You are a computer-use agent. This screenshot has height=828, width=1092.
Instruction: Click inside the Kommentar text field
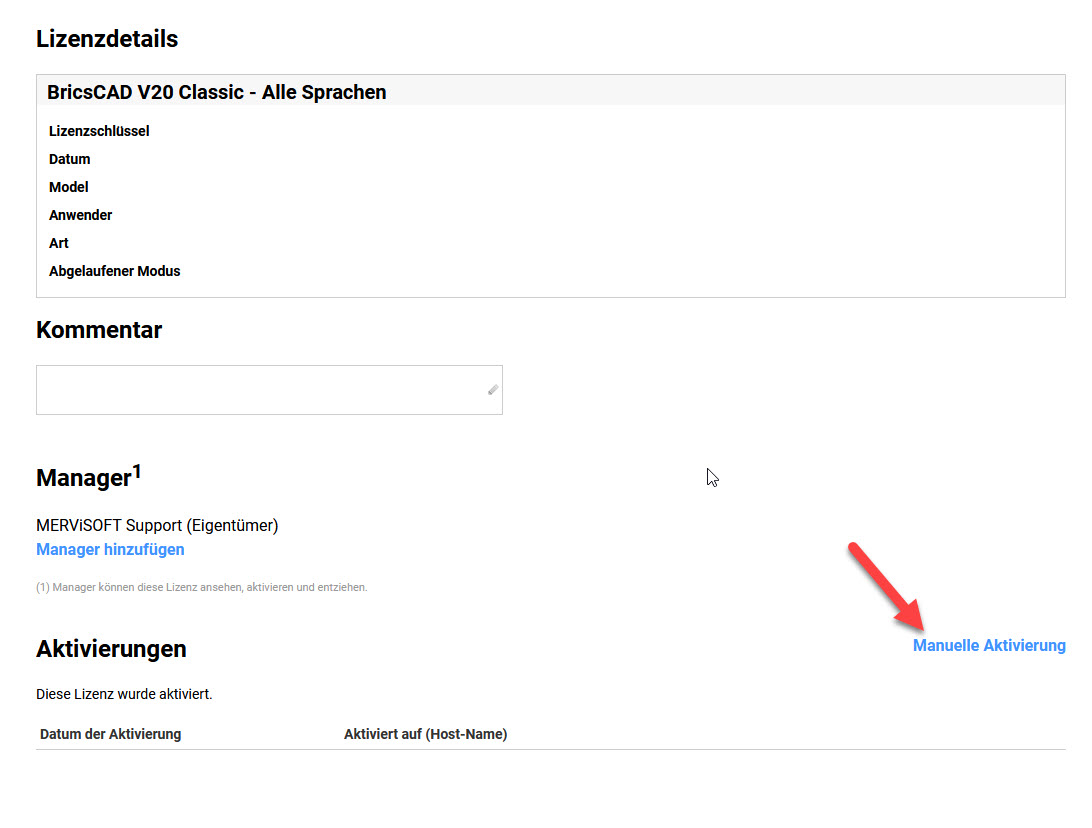point(260,390)
